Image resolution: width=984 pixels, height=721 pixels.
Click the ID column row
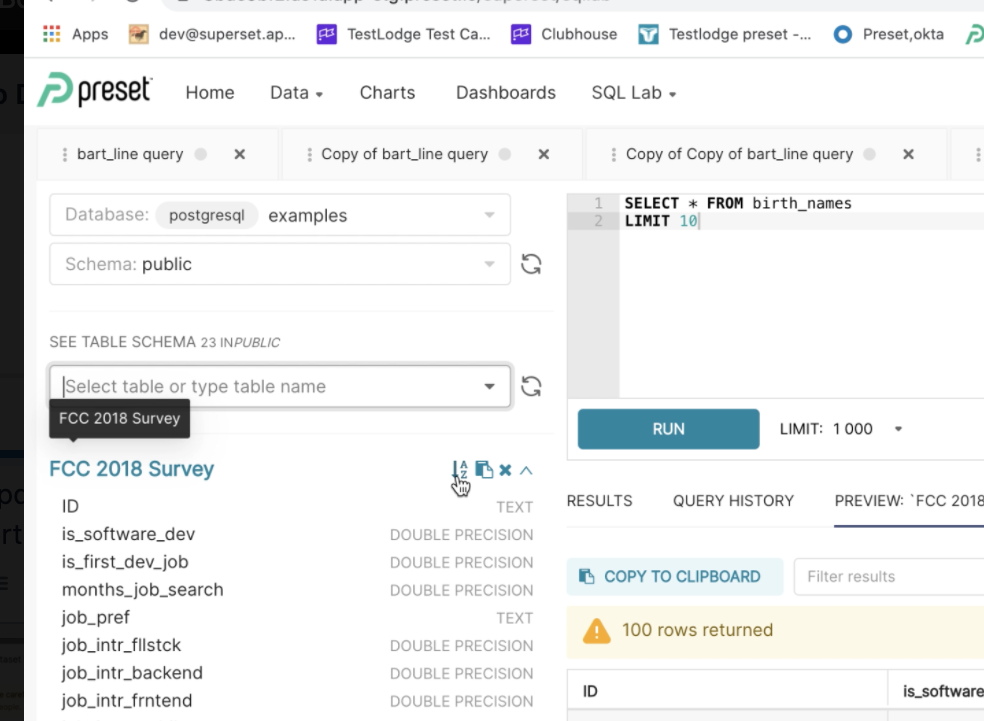pos(297,506)
